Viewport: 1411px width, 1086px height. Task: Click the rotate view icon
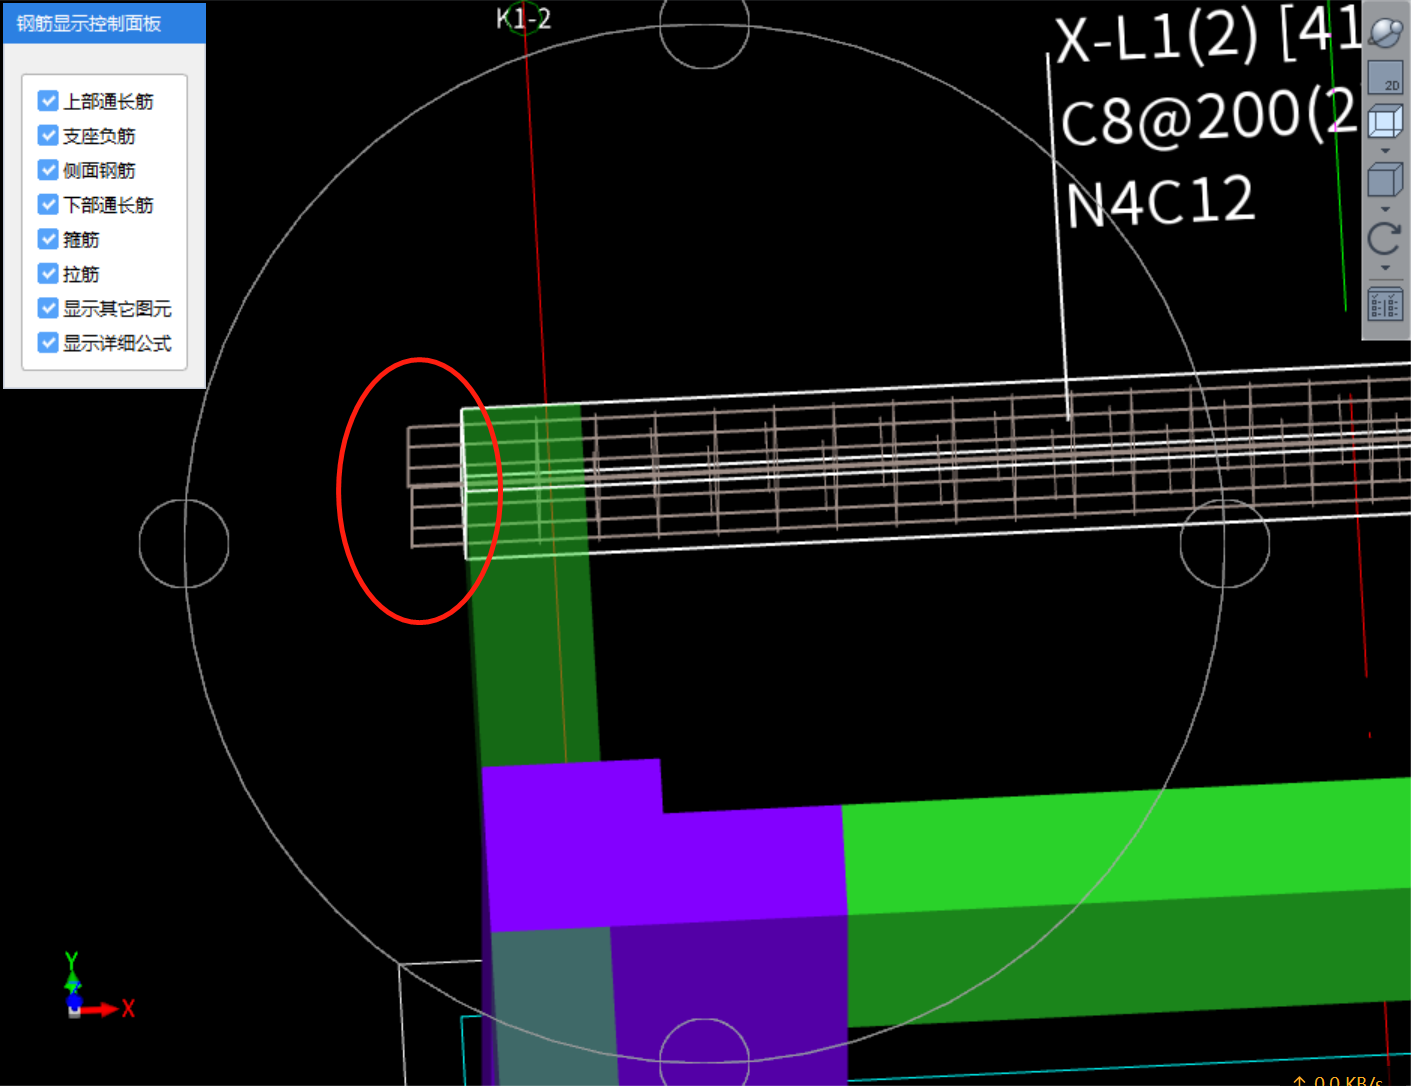(1386, 238)
